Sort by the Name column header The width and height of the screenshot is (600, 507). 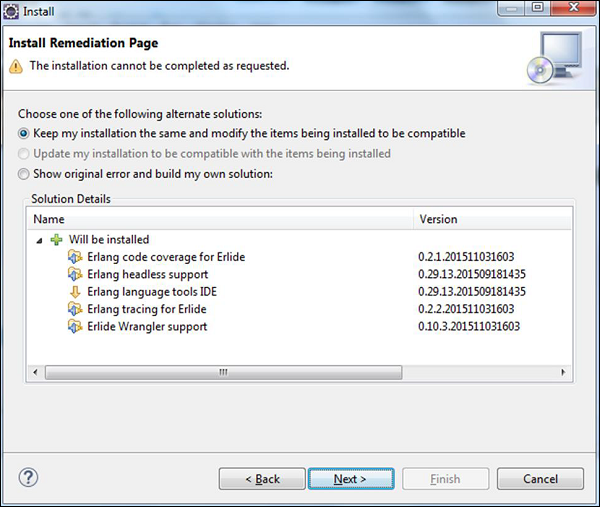(x=220, y=219)
